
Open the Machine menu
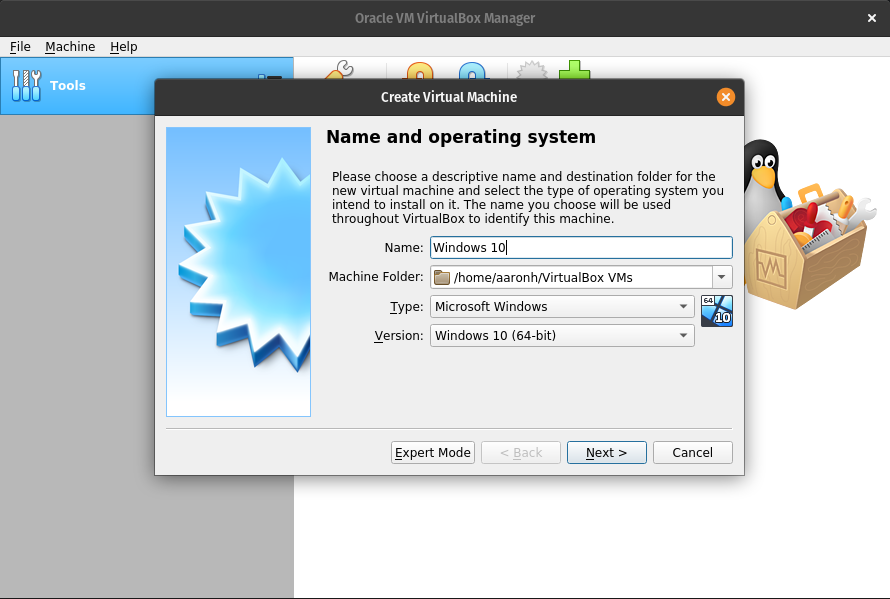[x=70, y=47]
